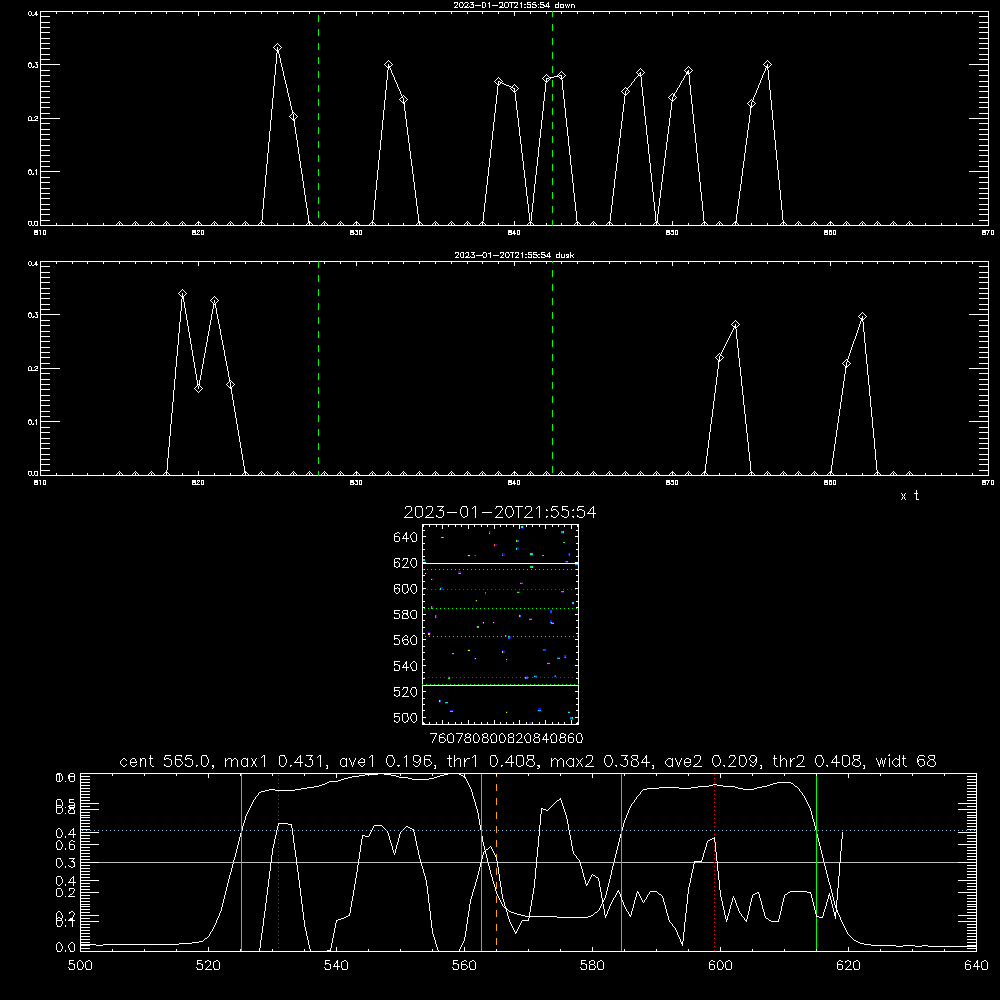
Task: Click the 640 x-axis label of the bottom plot
Action: tap(976, 966)
